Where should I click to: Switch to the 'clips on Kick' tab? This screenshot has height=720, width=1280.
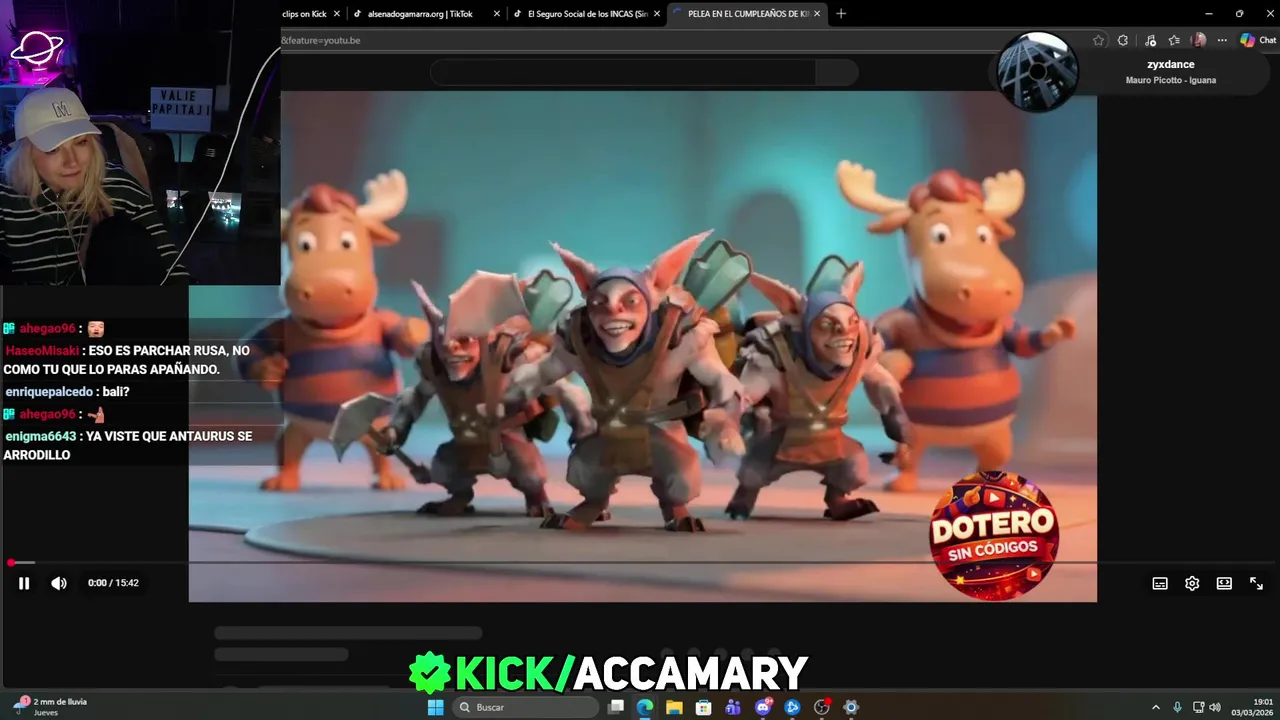(x=304, y=14)
